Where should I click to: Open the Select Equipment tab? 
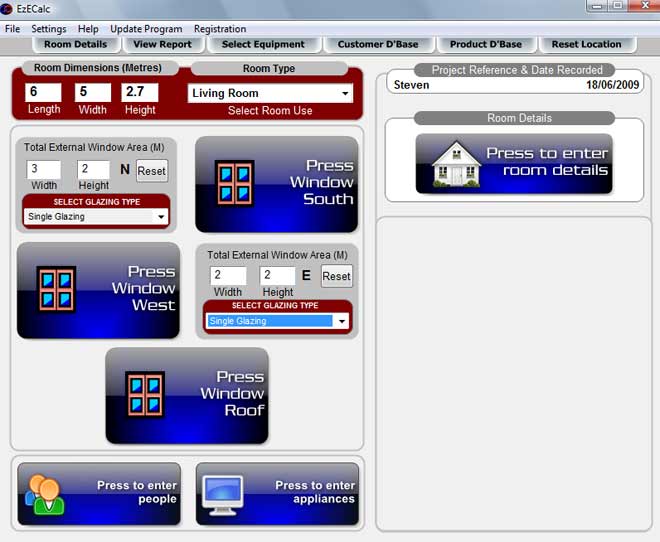click(263, 44)
